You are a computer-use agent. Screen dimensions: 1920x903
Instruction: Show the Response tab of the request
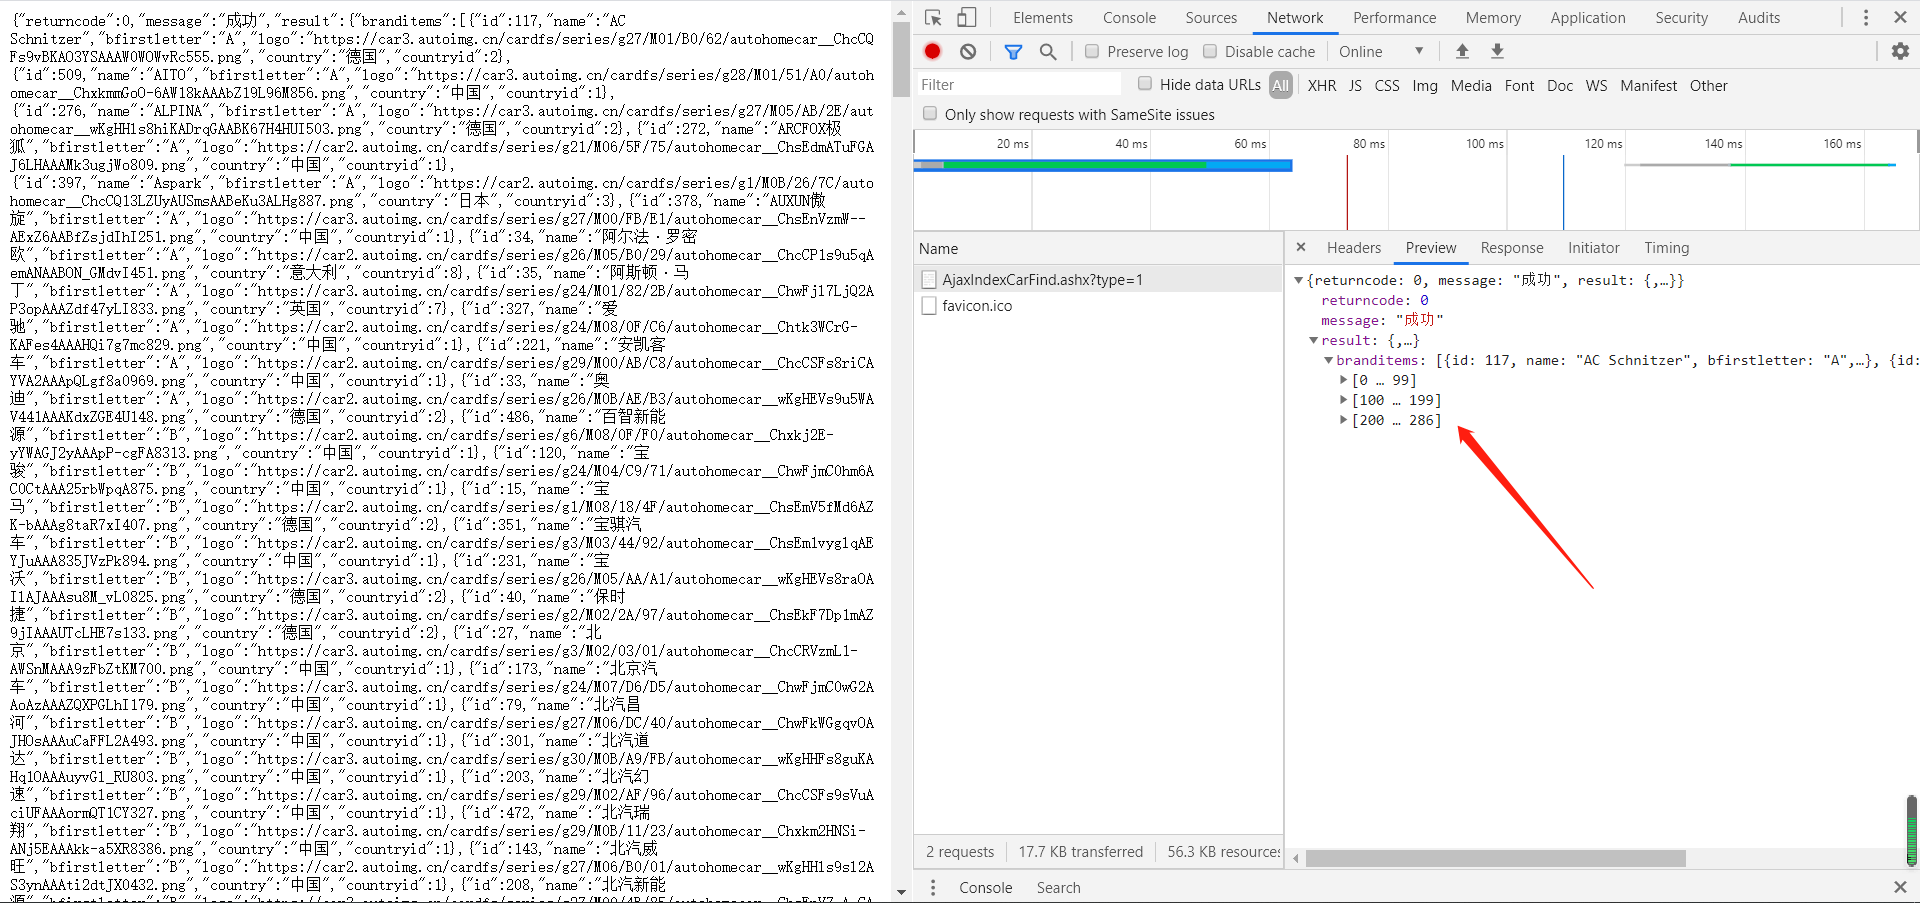[1512, 248]
